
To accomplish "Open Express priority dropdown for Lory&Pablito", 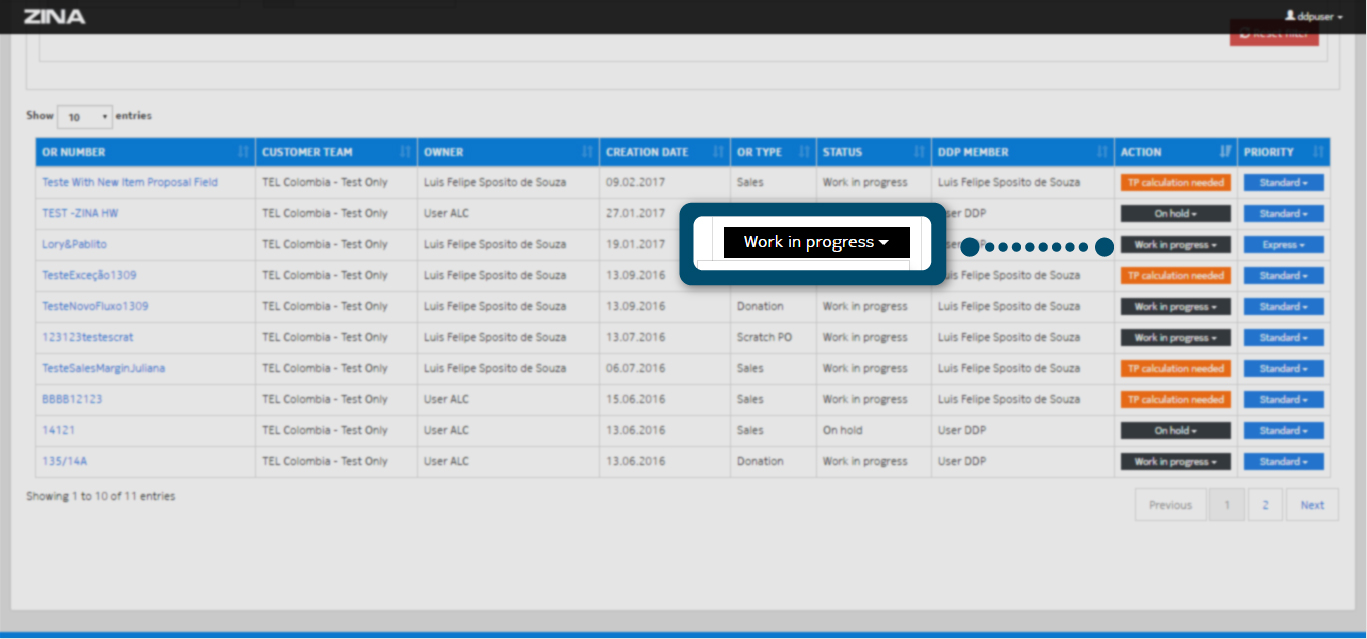I will (1283, 245).
